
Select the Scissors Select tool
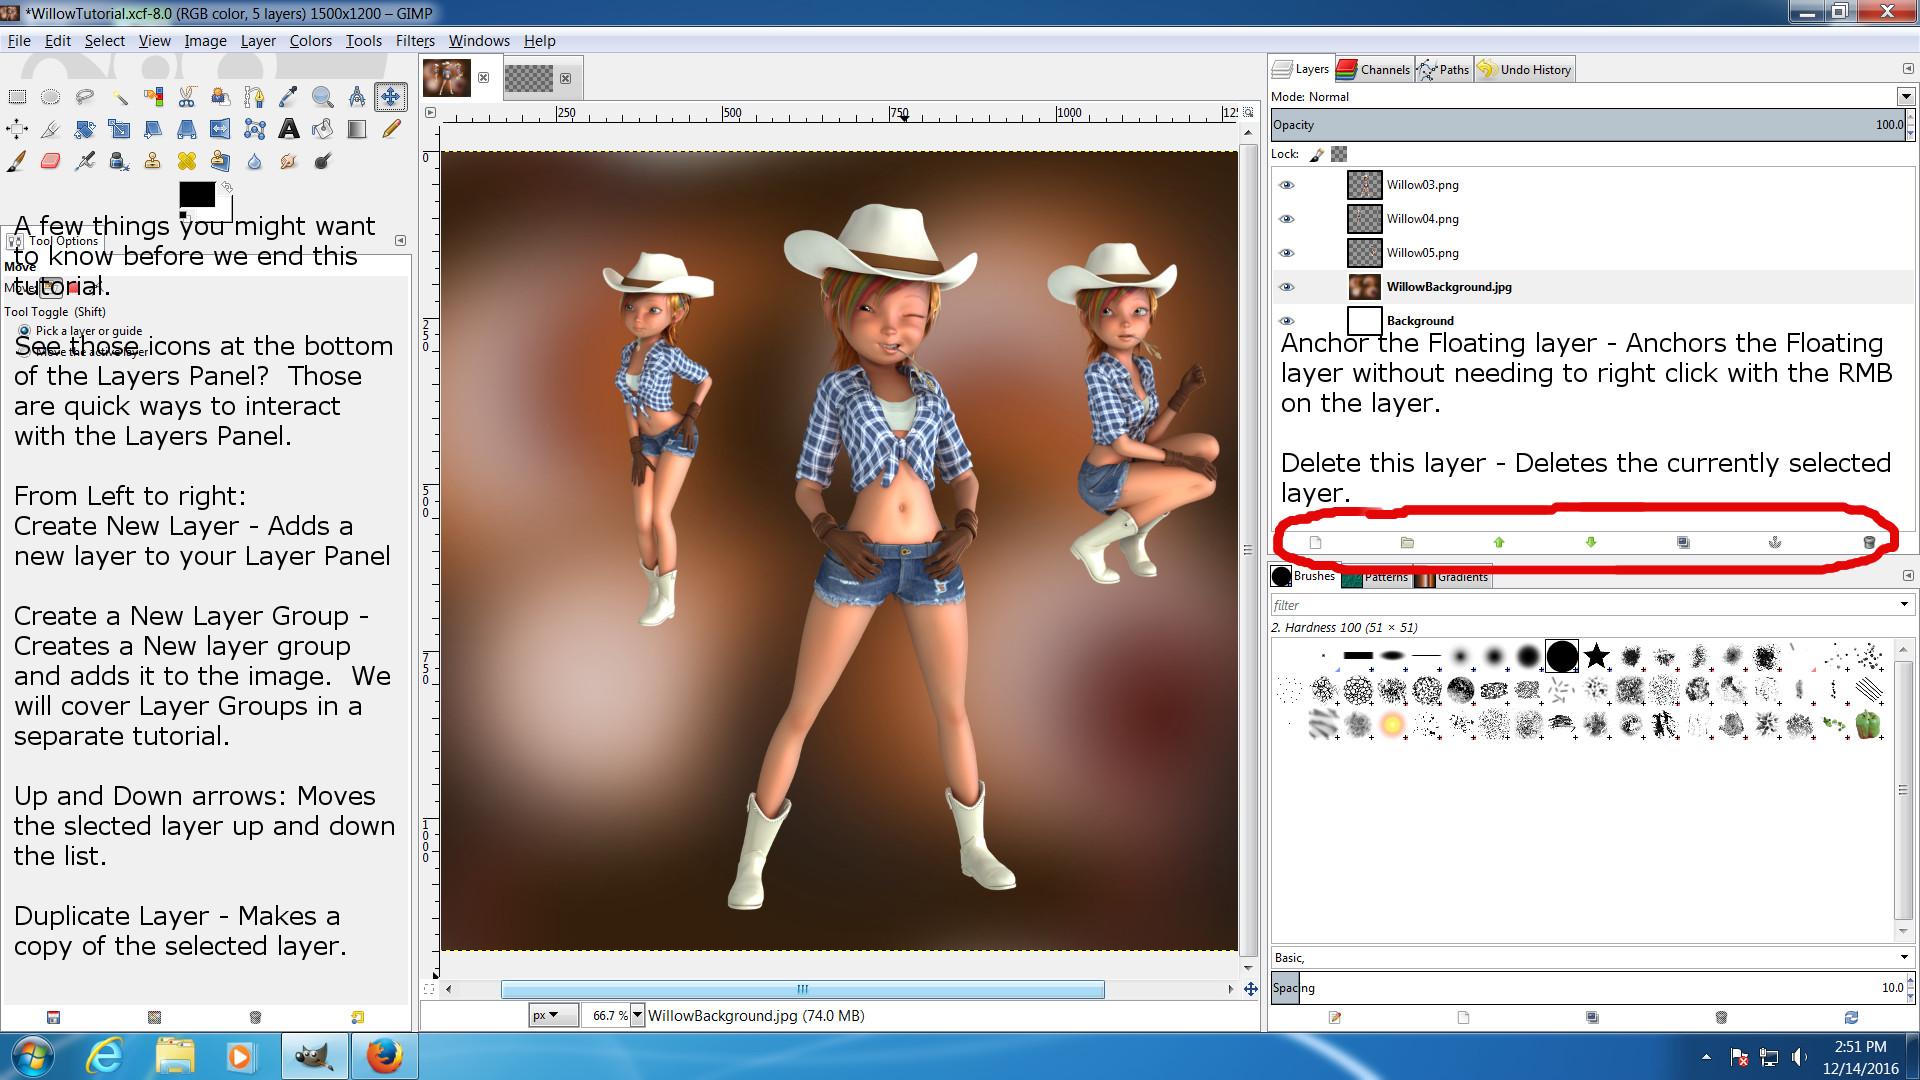(x=187, y=97)
